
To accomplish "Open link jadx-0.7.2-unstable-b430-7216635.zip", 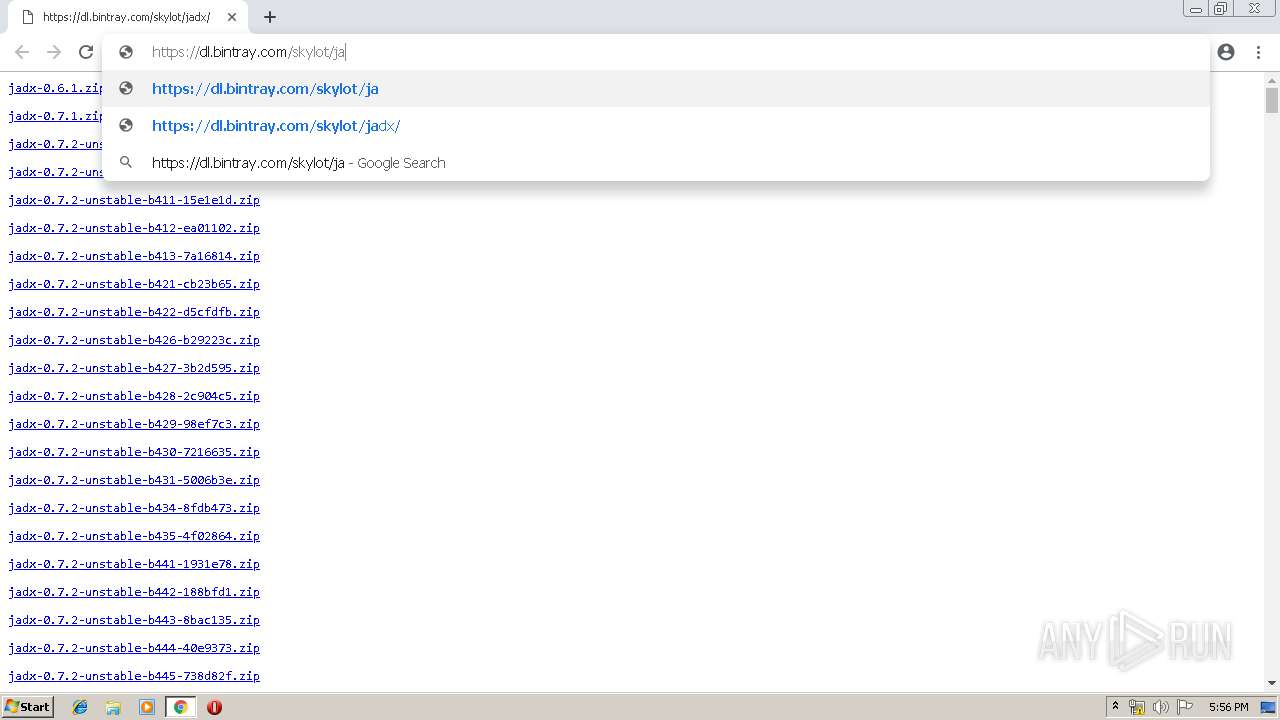I will pyautogui.click(x=134, y=452).
